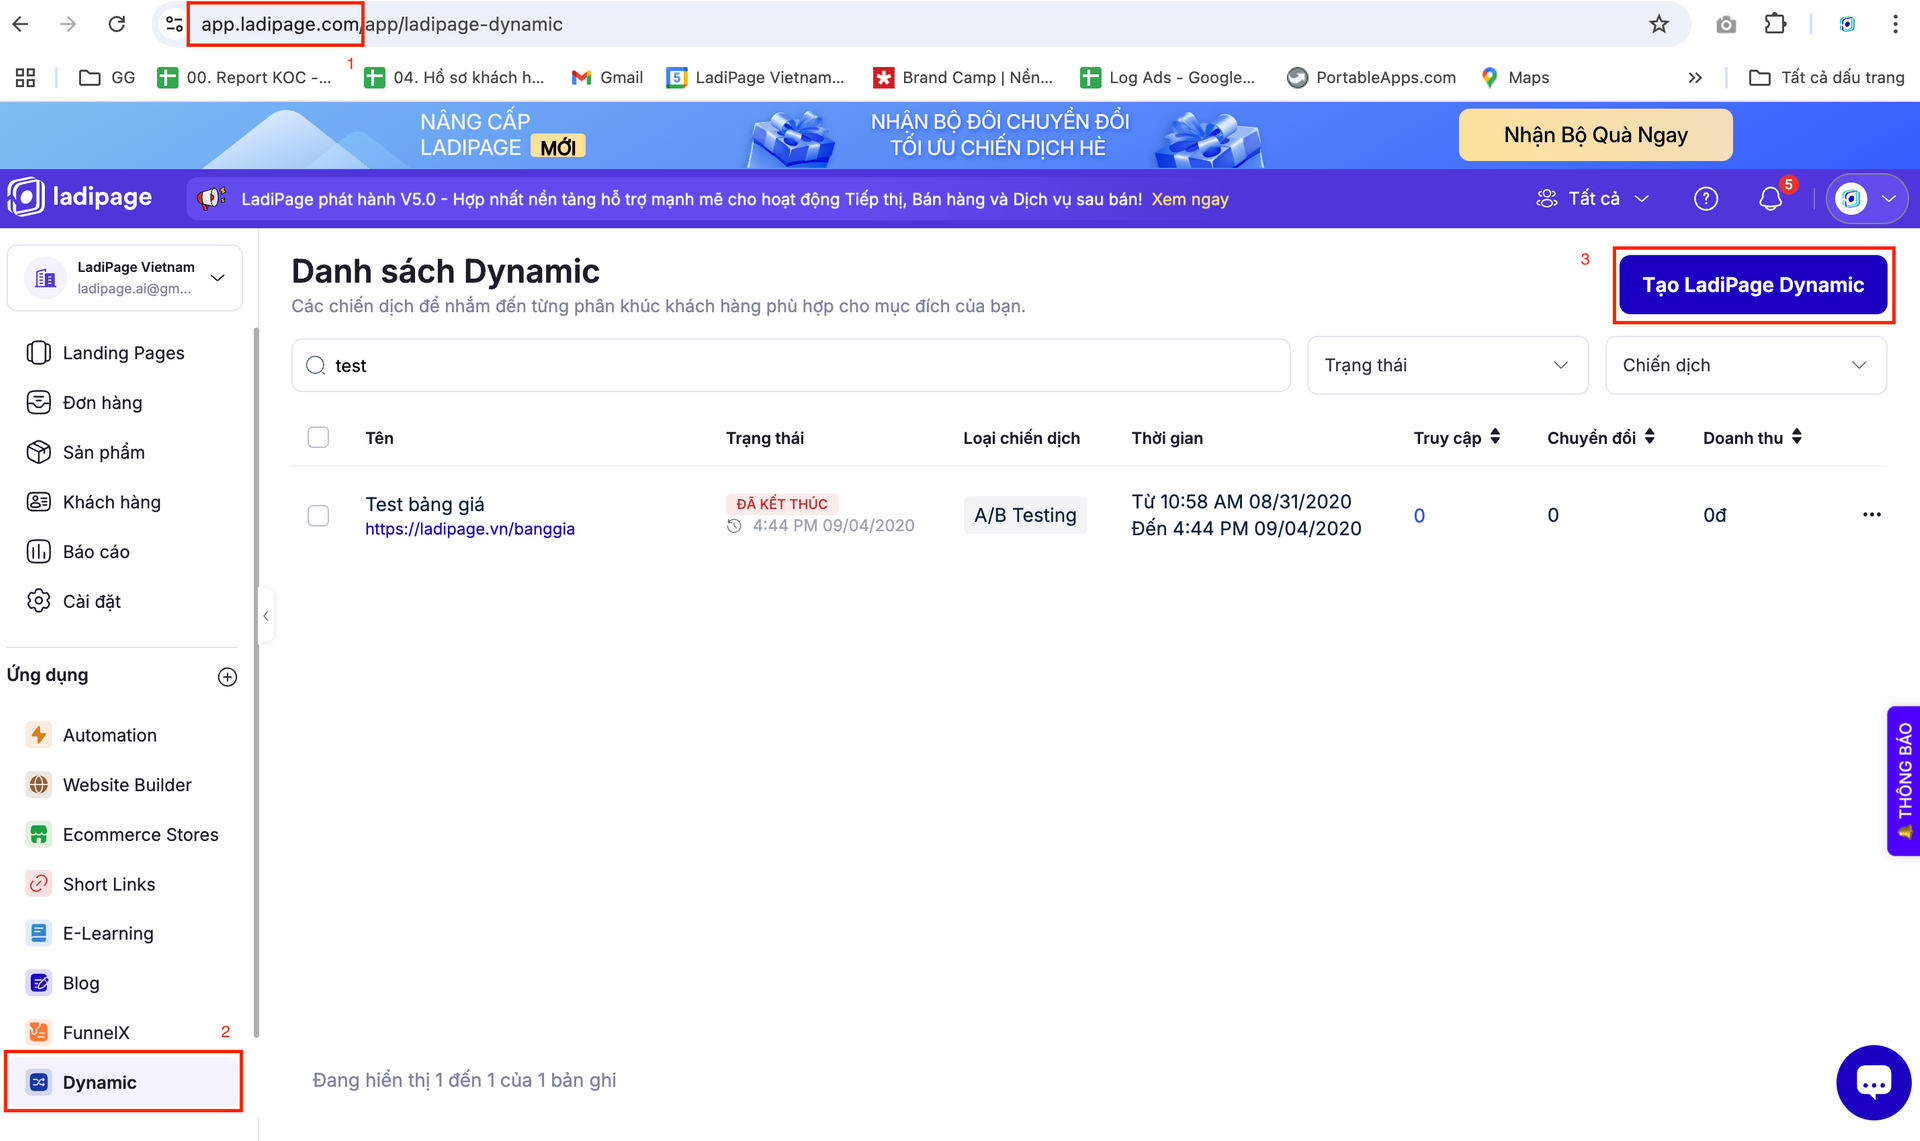This screenshot has width=1920, height=1141.
Task: Collapse the sidebar with arrow handle
Action: (x=266, y=616)
